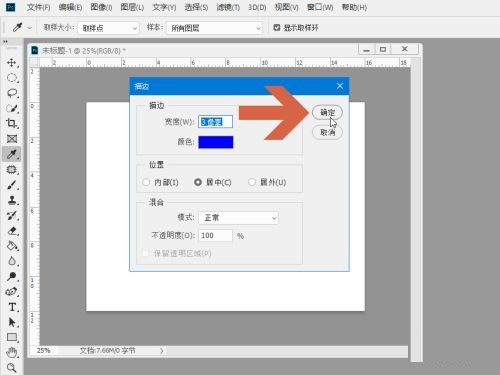Select the Move tool
Viewport: 500px width, 375px height.
(12, 63)
